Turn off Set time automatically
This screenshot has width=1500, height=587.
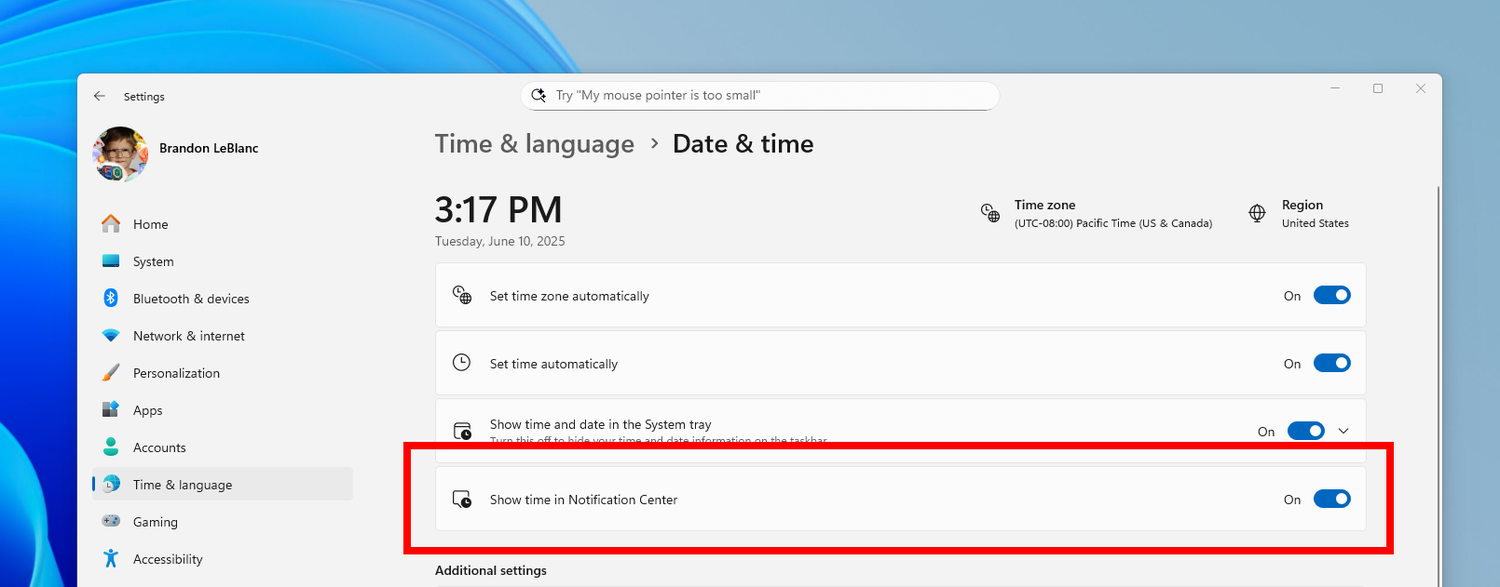point(1332,363)
